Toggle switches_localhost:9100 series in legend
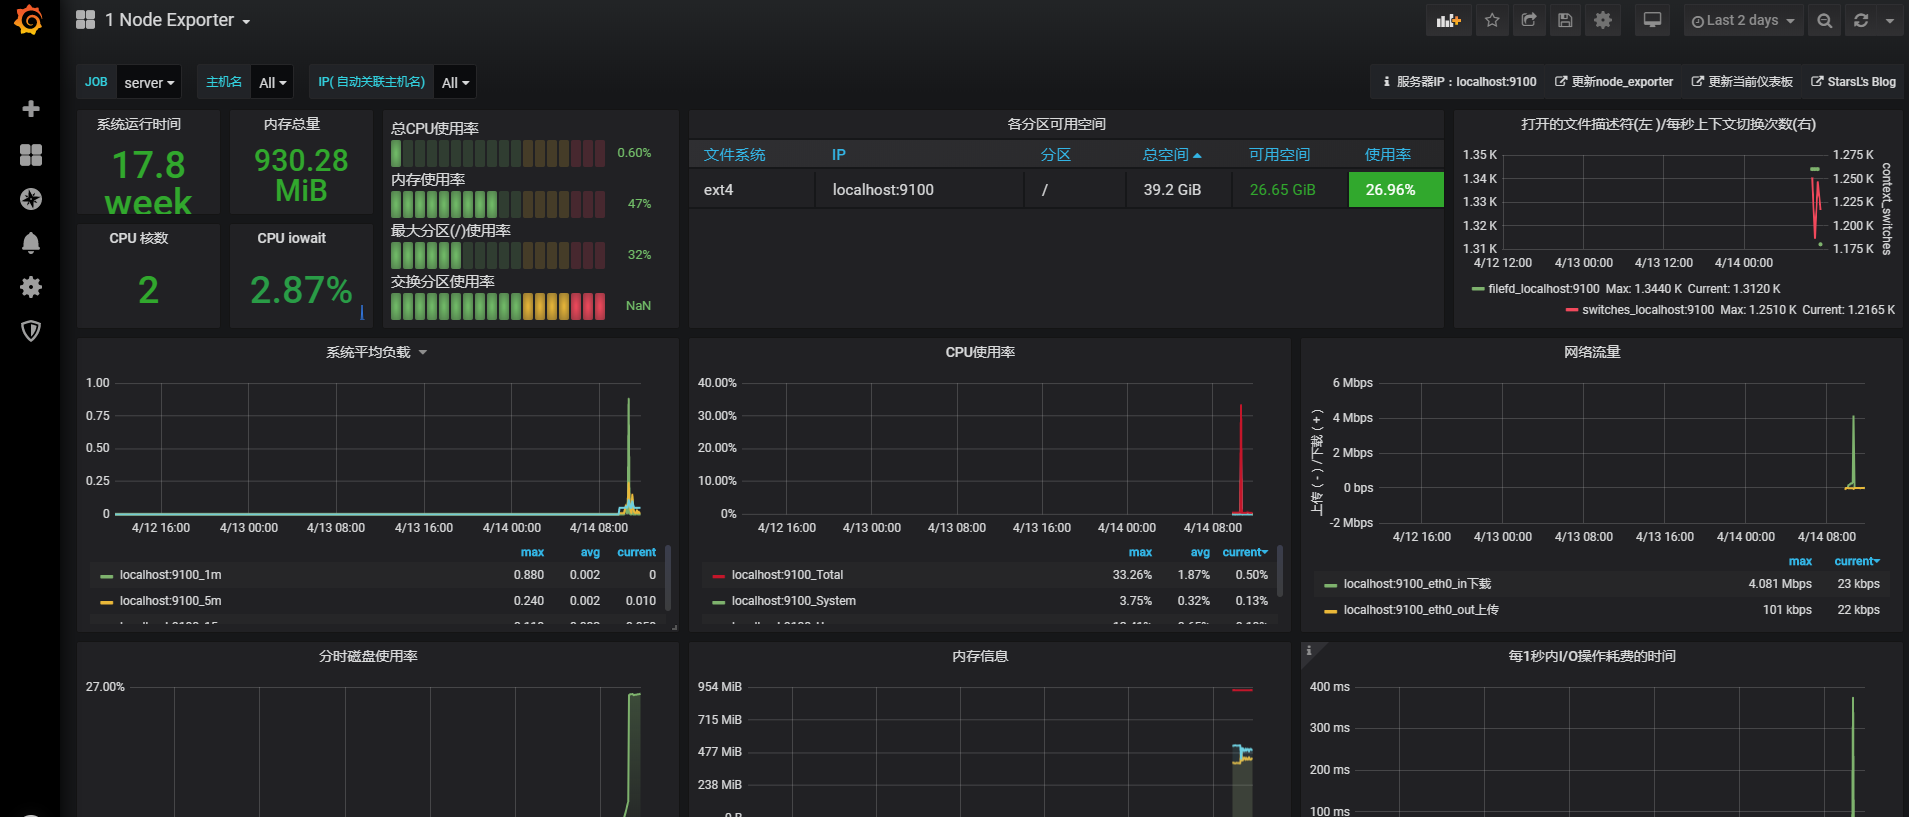 [1648, 310]
